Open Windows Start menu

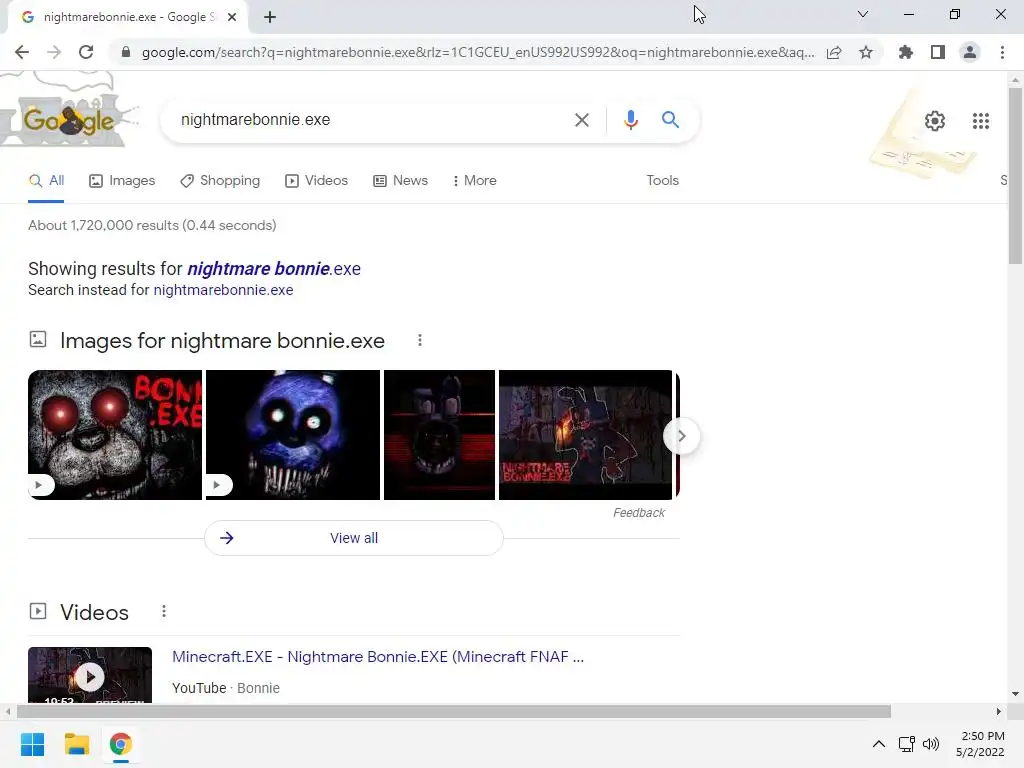pos(33,744)
